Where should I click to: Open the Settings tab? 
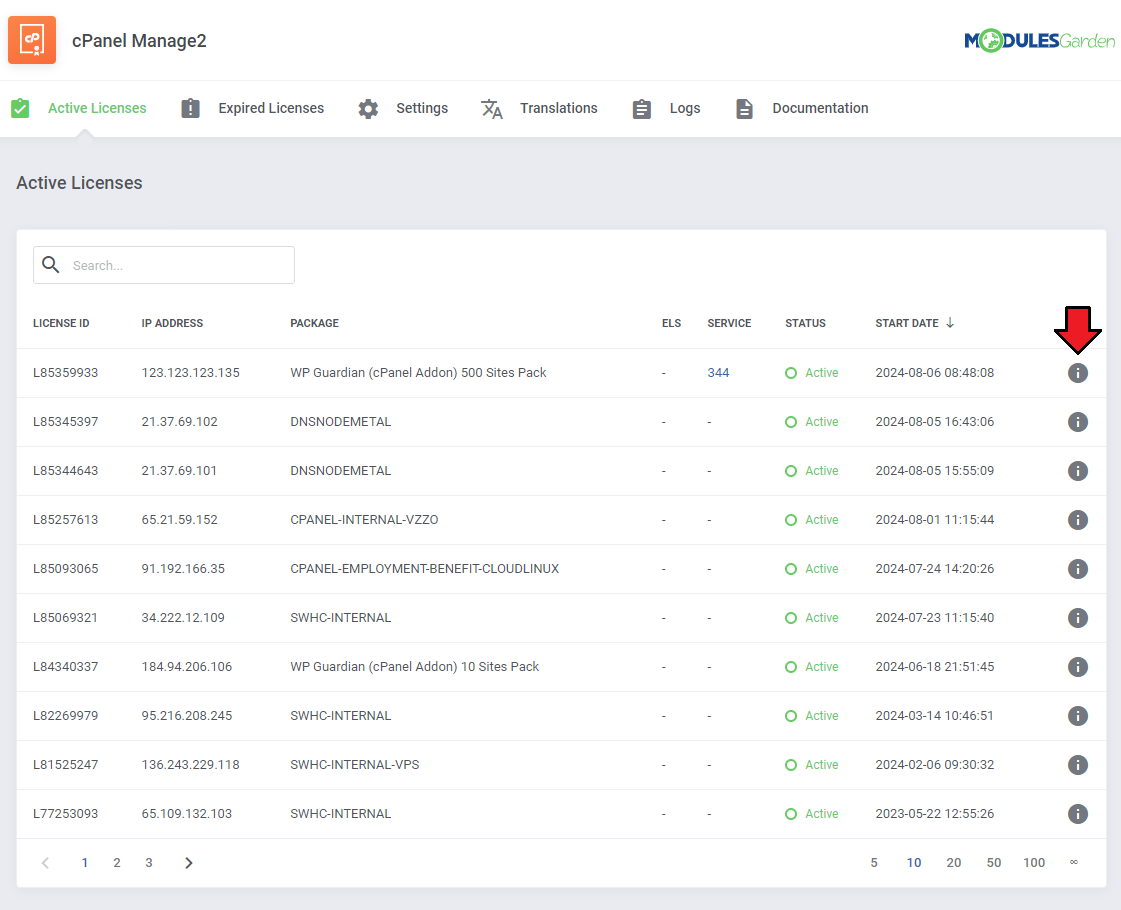click(422, 108)
